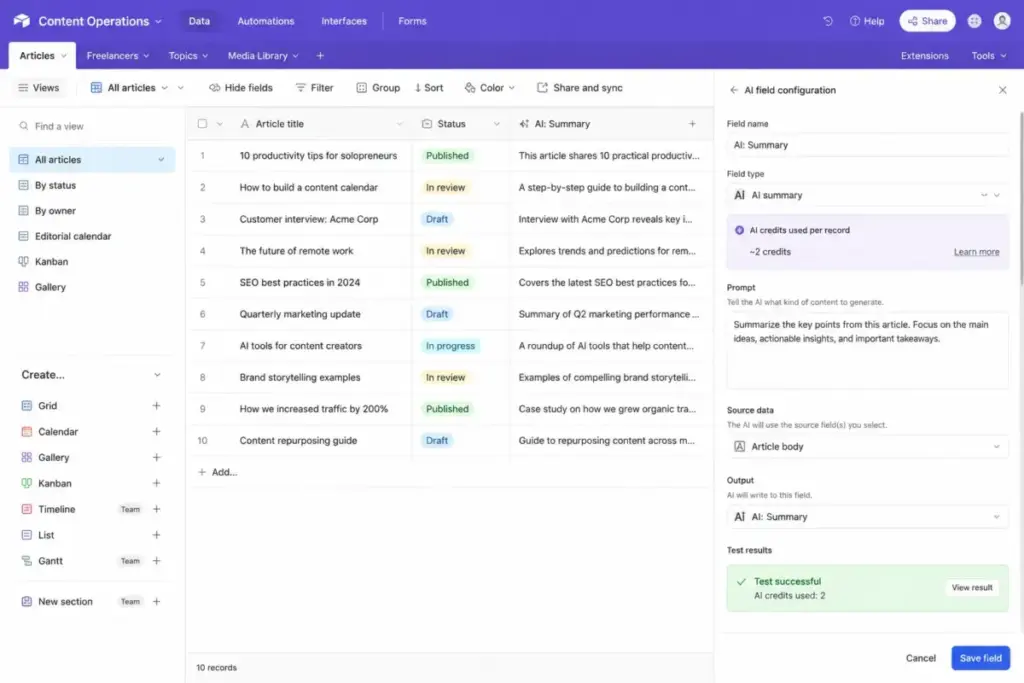Switch to the Data tab

tap(199, 21)
